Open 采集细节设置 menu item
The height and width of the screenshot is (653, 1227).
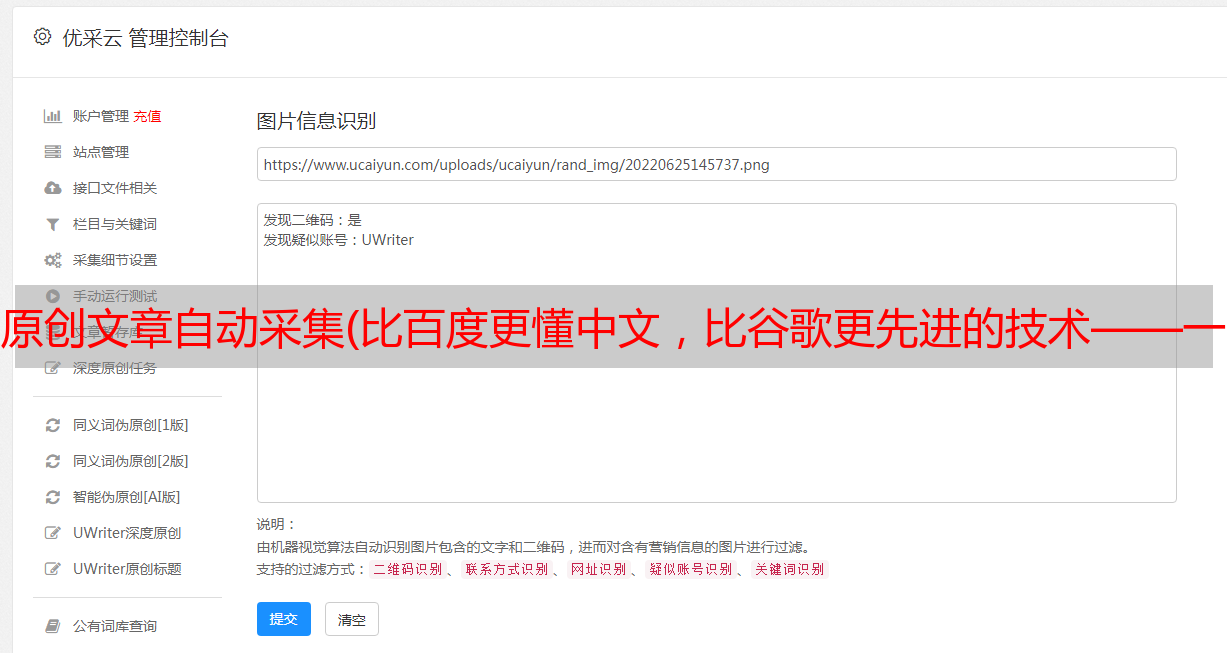pos(115,260)
